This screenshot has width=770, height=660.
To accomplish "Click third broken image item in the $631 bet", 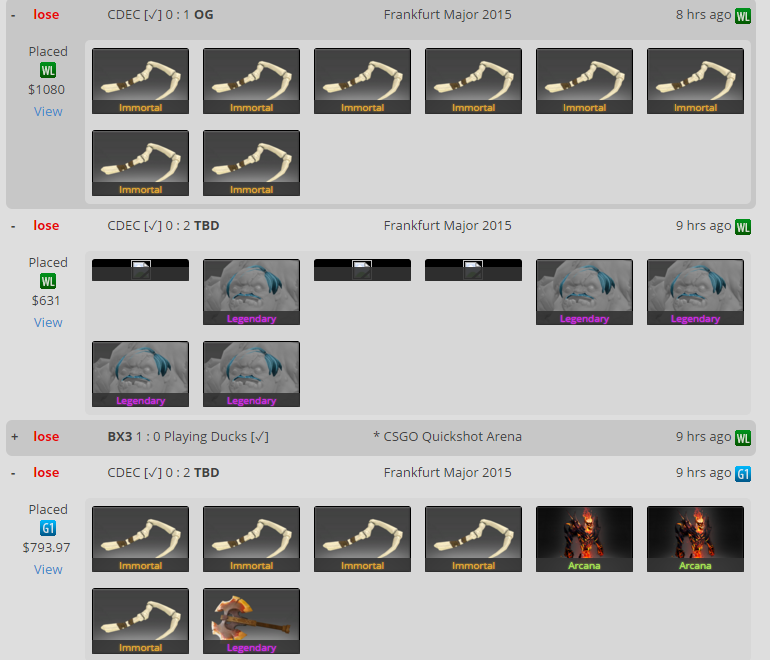I will point(473,270).
